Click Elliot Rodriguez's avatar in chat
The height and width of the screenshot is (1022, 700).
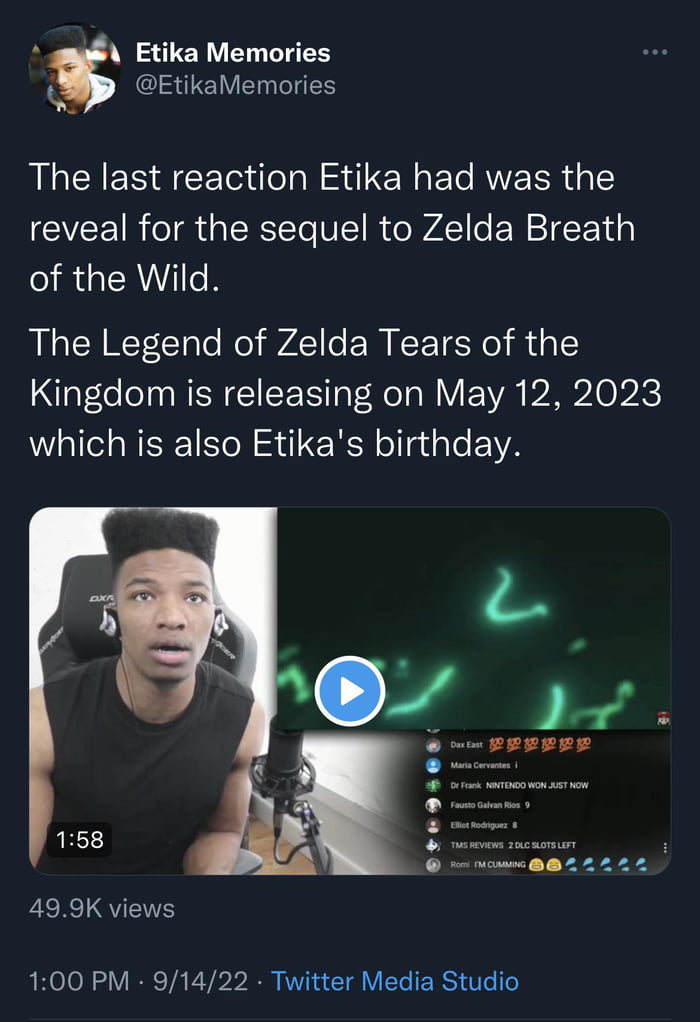click(x=434, y=825)
